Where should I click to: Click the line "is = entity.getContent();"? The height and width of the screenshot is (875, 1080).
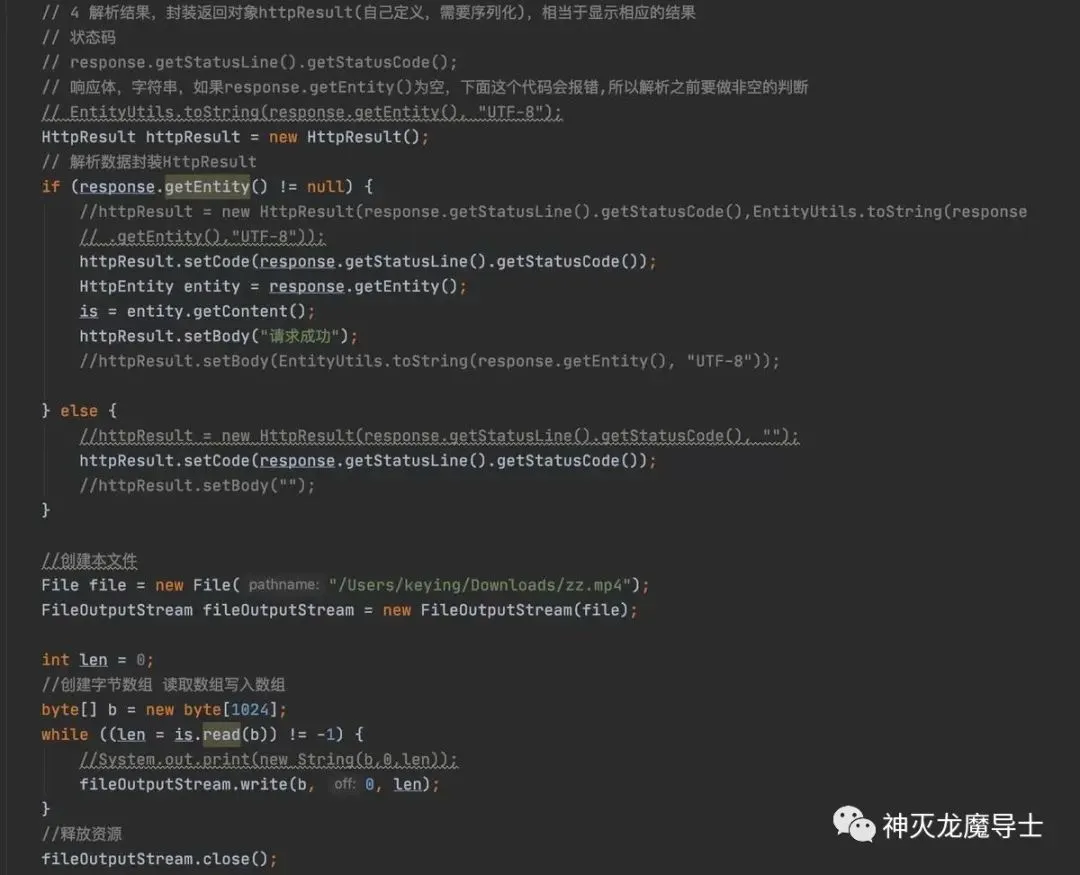pyautogui.click(x=197, y=311)
